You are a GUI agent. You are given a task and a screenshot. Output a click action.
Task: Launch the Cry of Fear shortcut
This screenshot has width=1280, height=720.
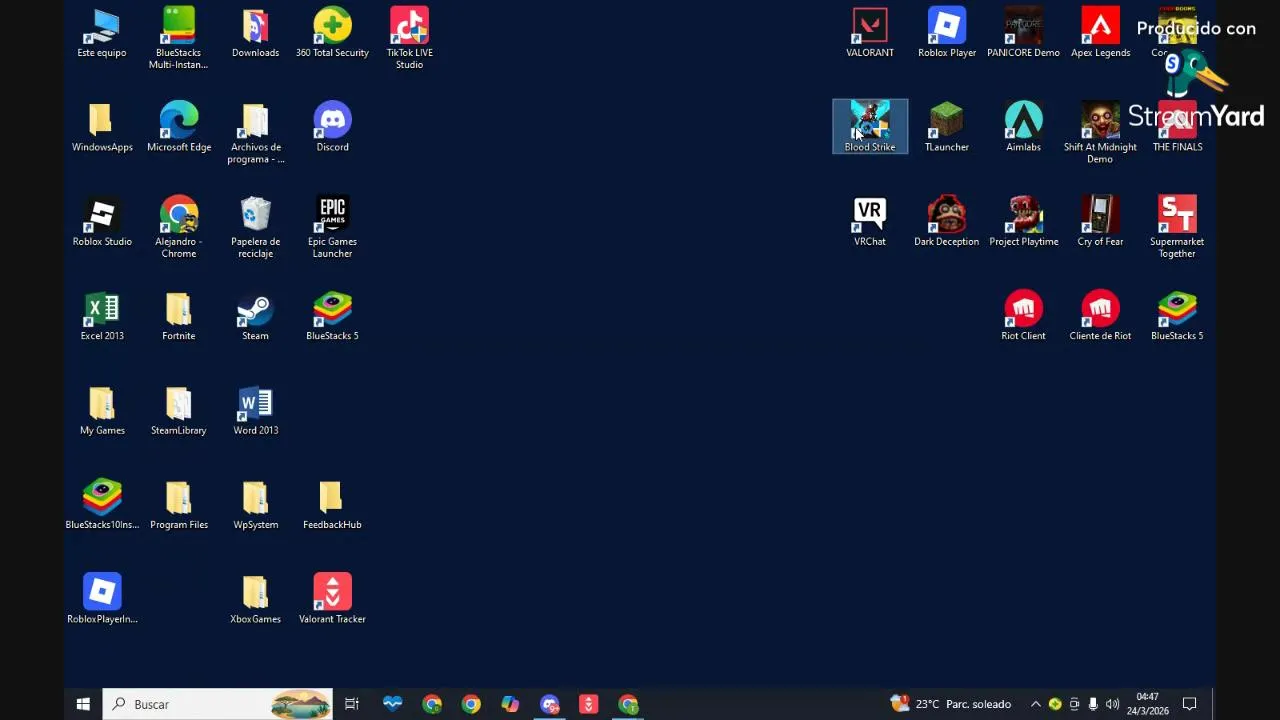[x=1100, y=222]
